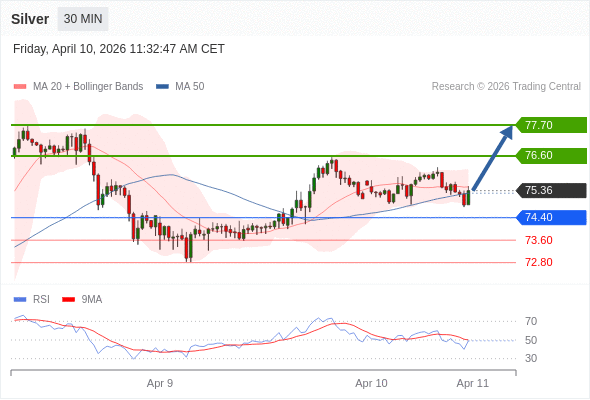Click the 72.80 support level label
The width and height of the screenshot is (590, 400).
click(539, 262)
